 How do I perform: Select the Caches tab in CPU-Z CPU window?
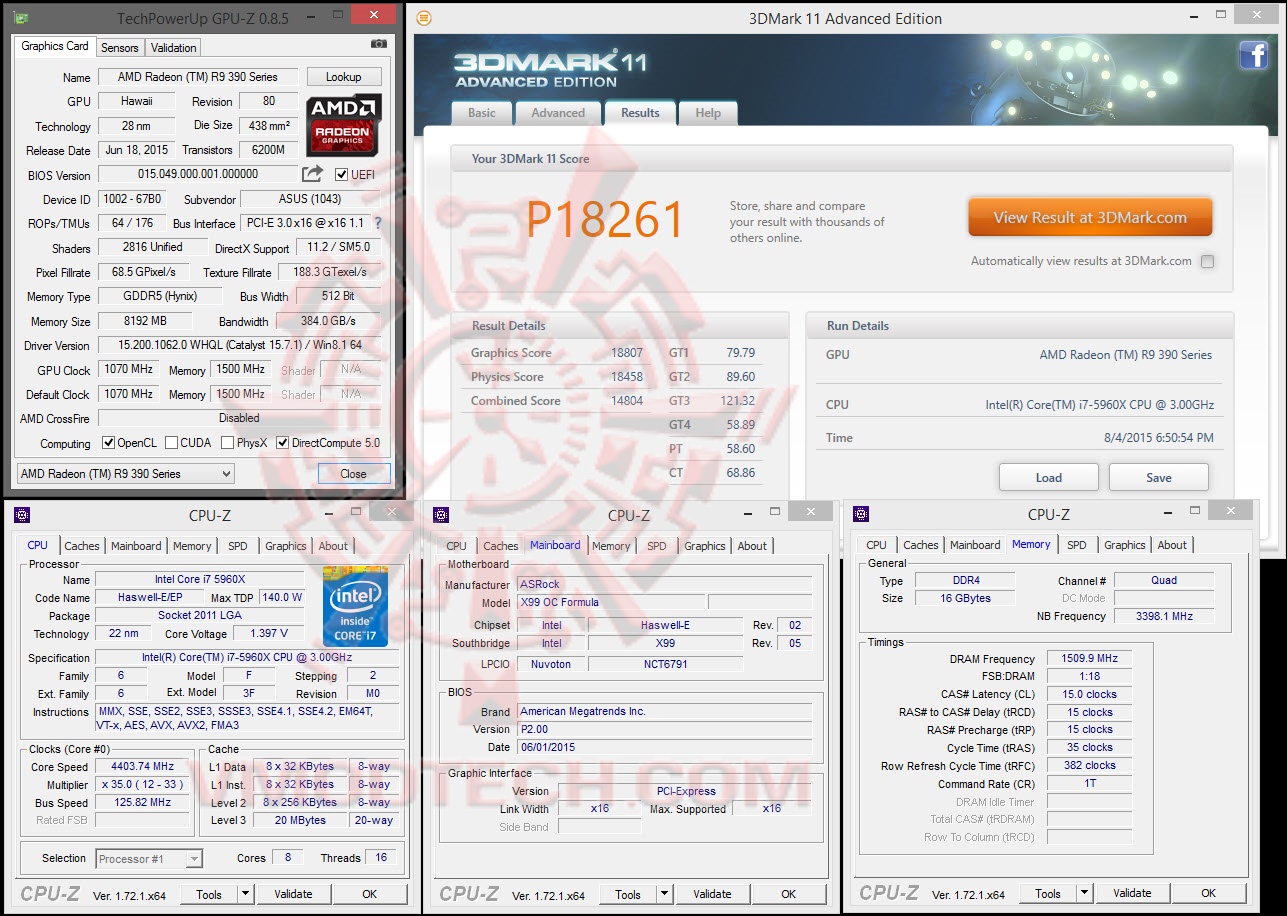pos(82,546)
